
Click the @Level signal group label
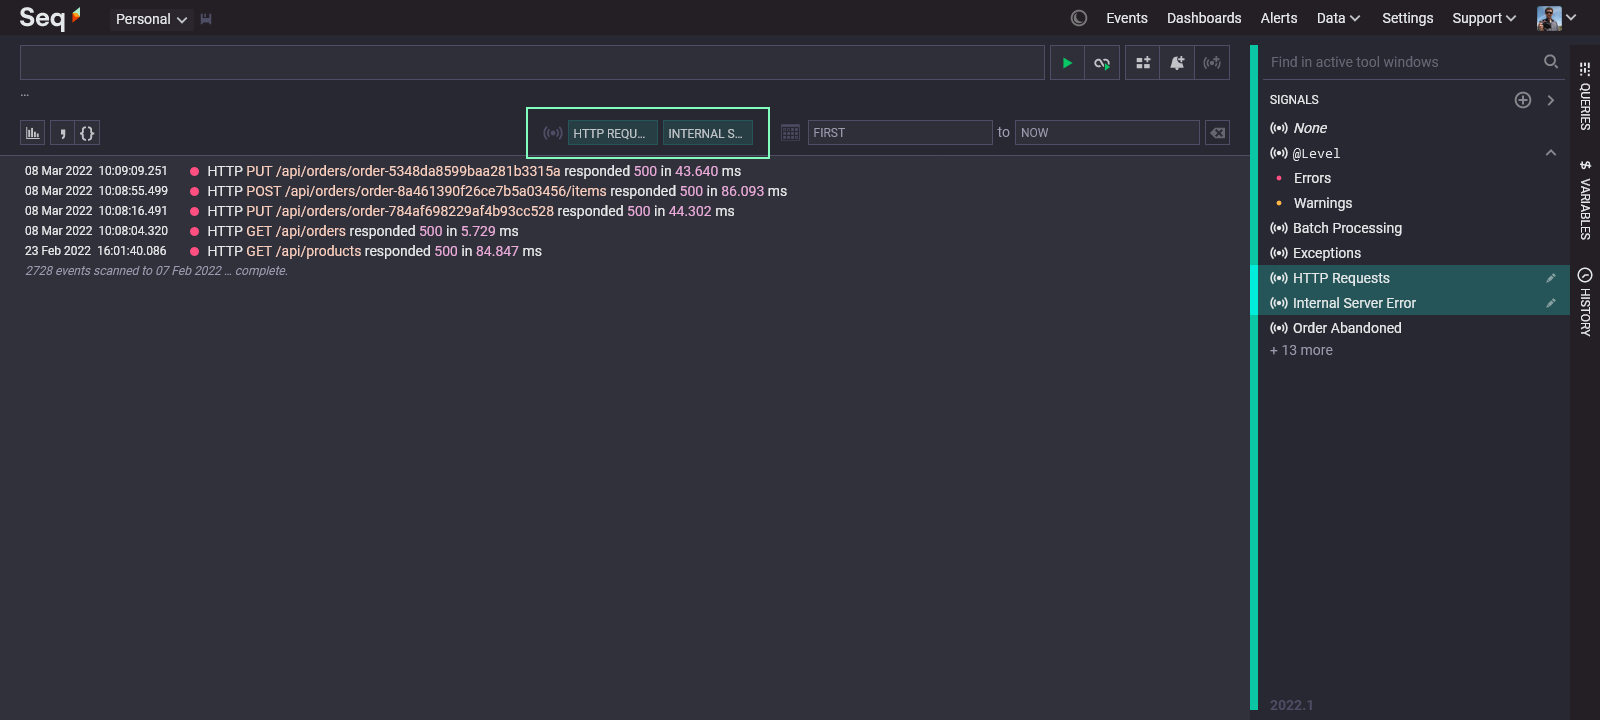(1316, 153)
